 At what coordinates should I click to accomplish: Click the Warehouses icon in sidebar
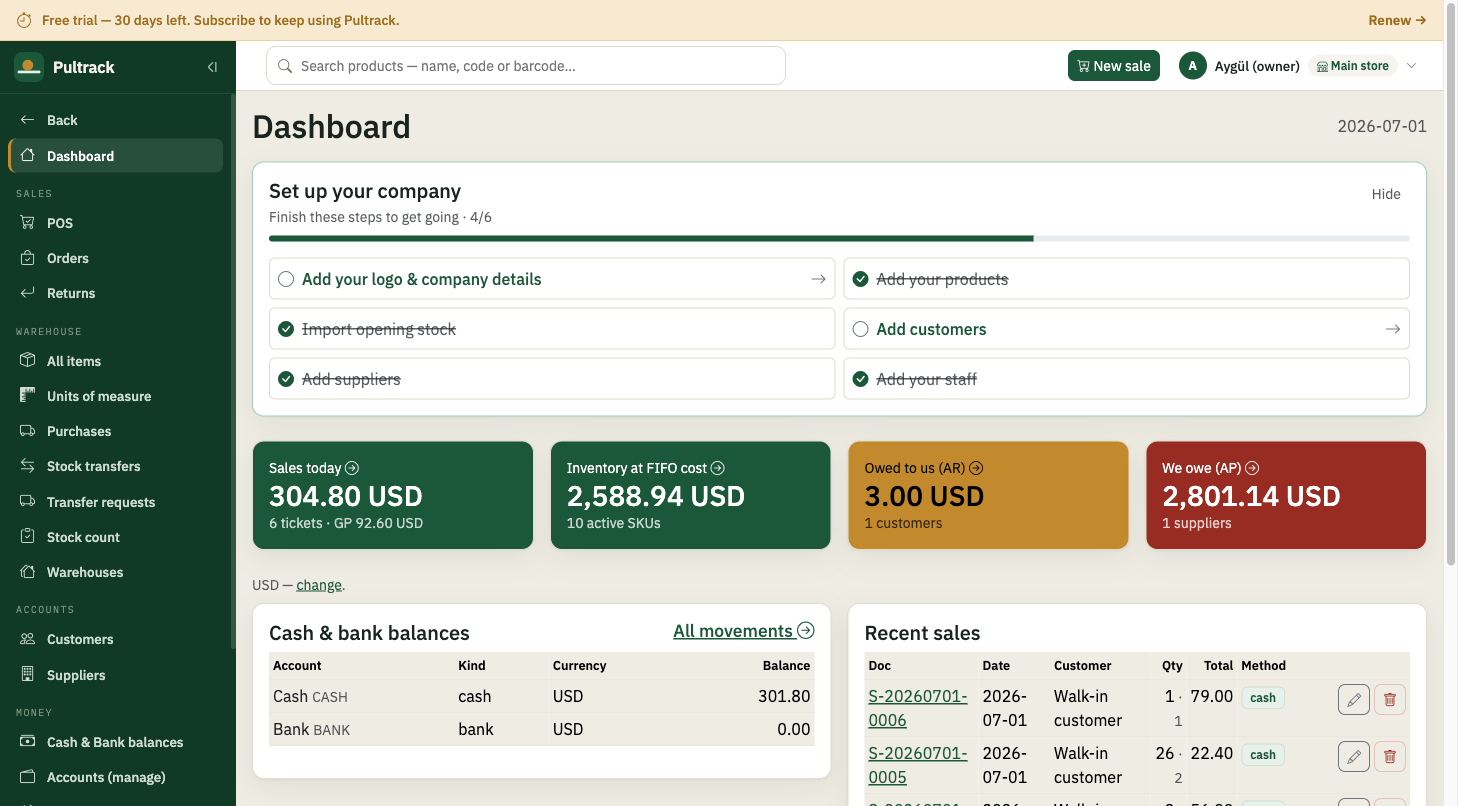28,572
